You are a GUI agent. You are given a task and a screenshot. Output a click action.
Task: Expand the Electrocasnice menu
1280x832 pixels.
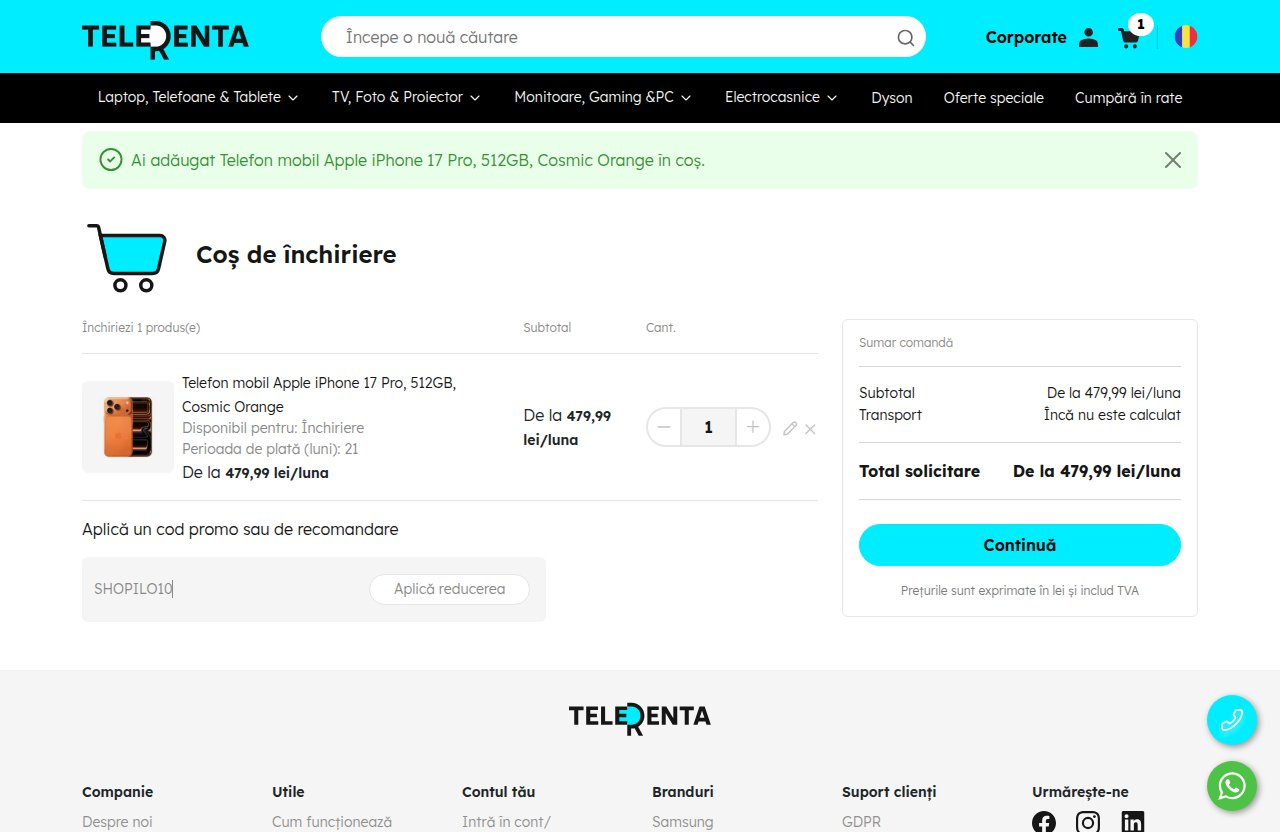point(781,97)
